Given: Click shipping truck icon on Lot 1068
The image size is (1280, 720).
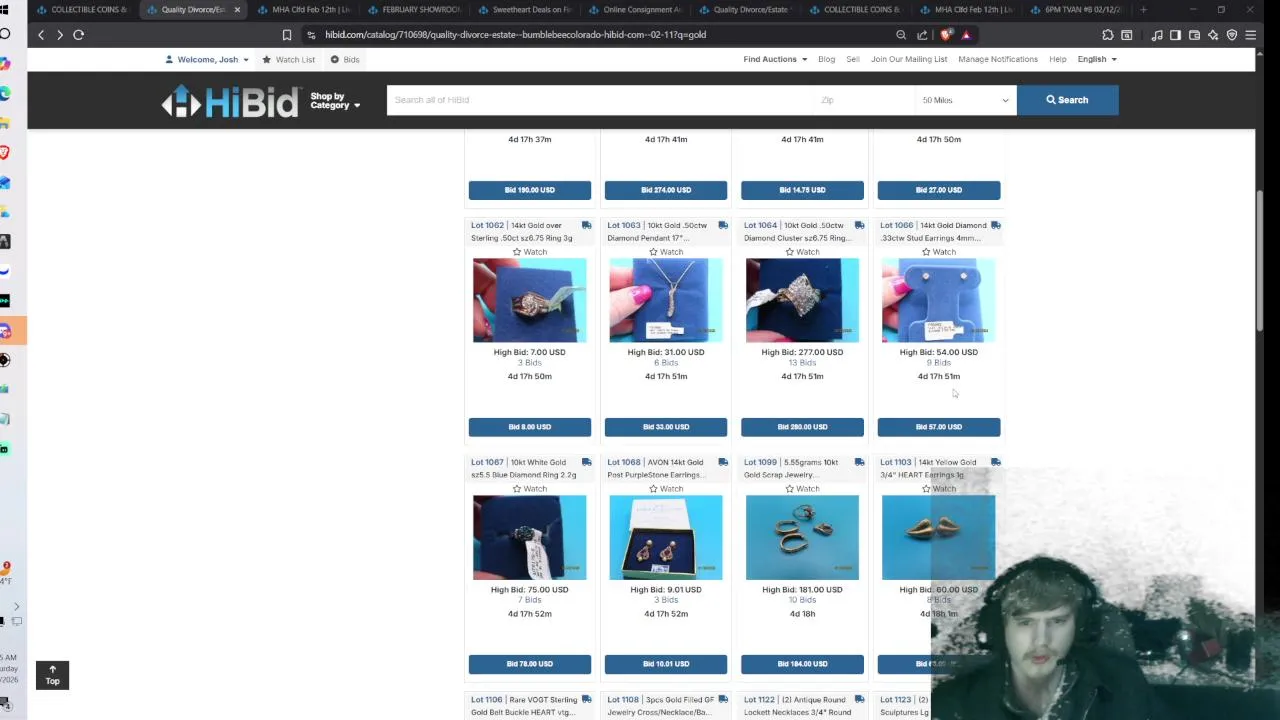Looking at the screenshot, I should coord(722,462).
